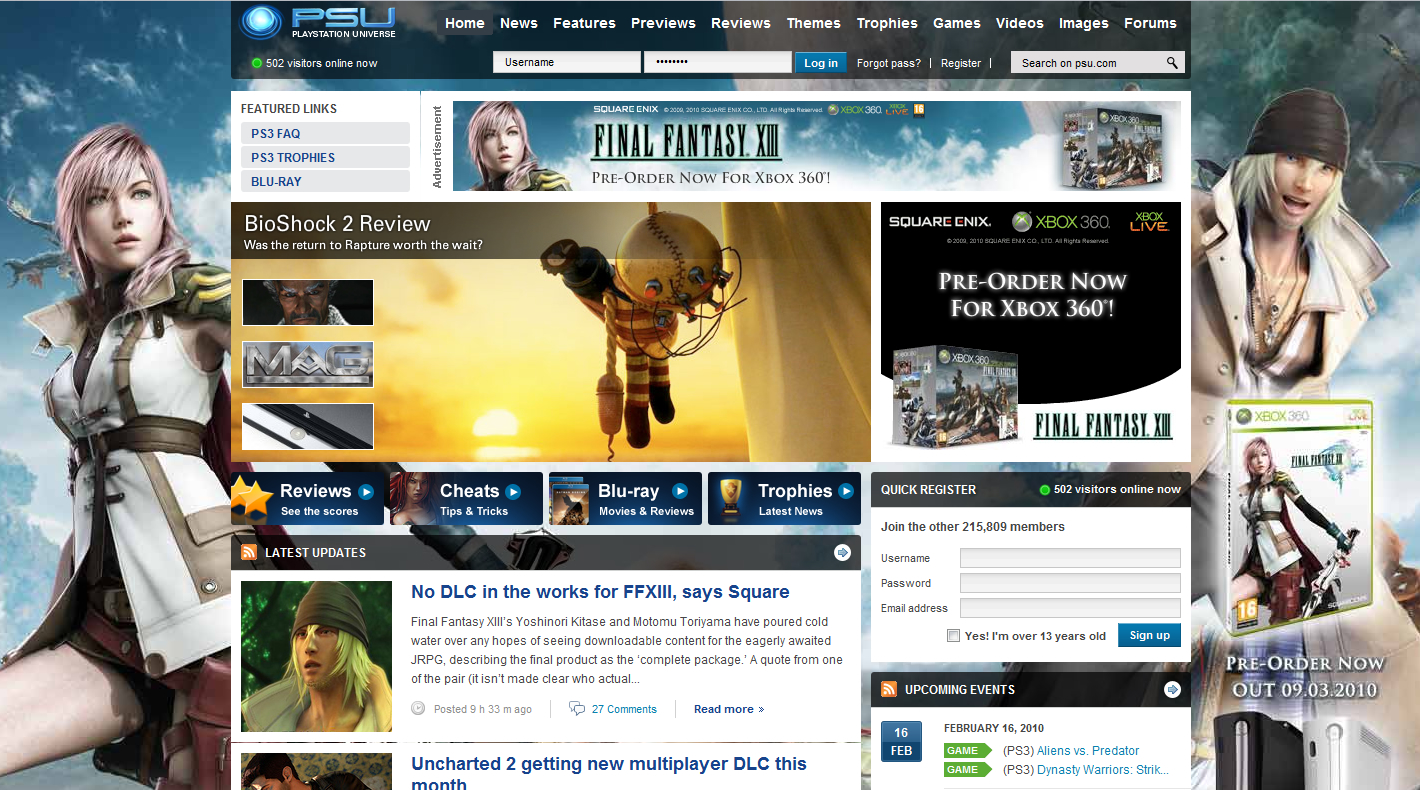The width and height of the screenshot is (1420, 790).
Task: Click 'Join the other 215,809 members' text
Action: 973,527
